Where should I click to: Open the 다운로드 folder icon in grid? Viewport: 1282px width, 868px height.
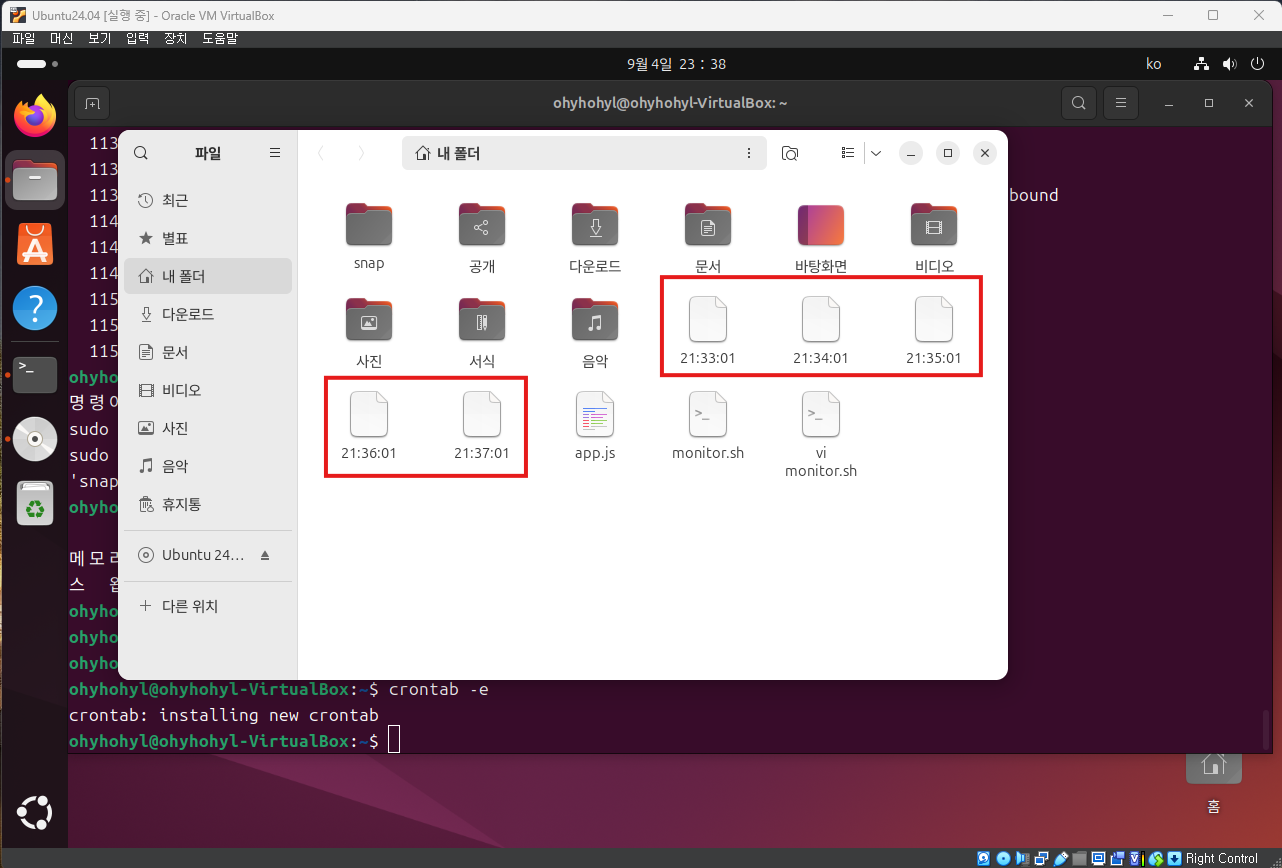point(595,238)
